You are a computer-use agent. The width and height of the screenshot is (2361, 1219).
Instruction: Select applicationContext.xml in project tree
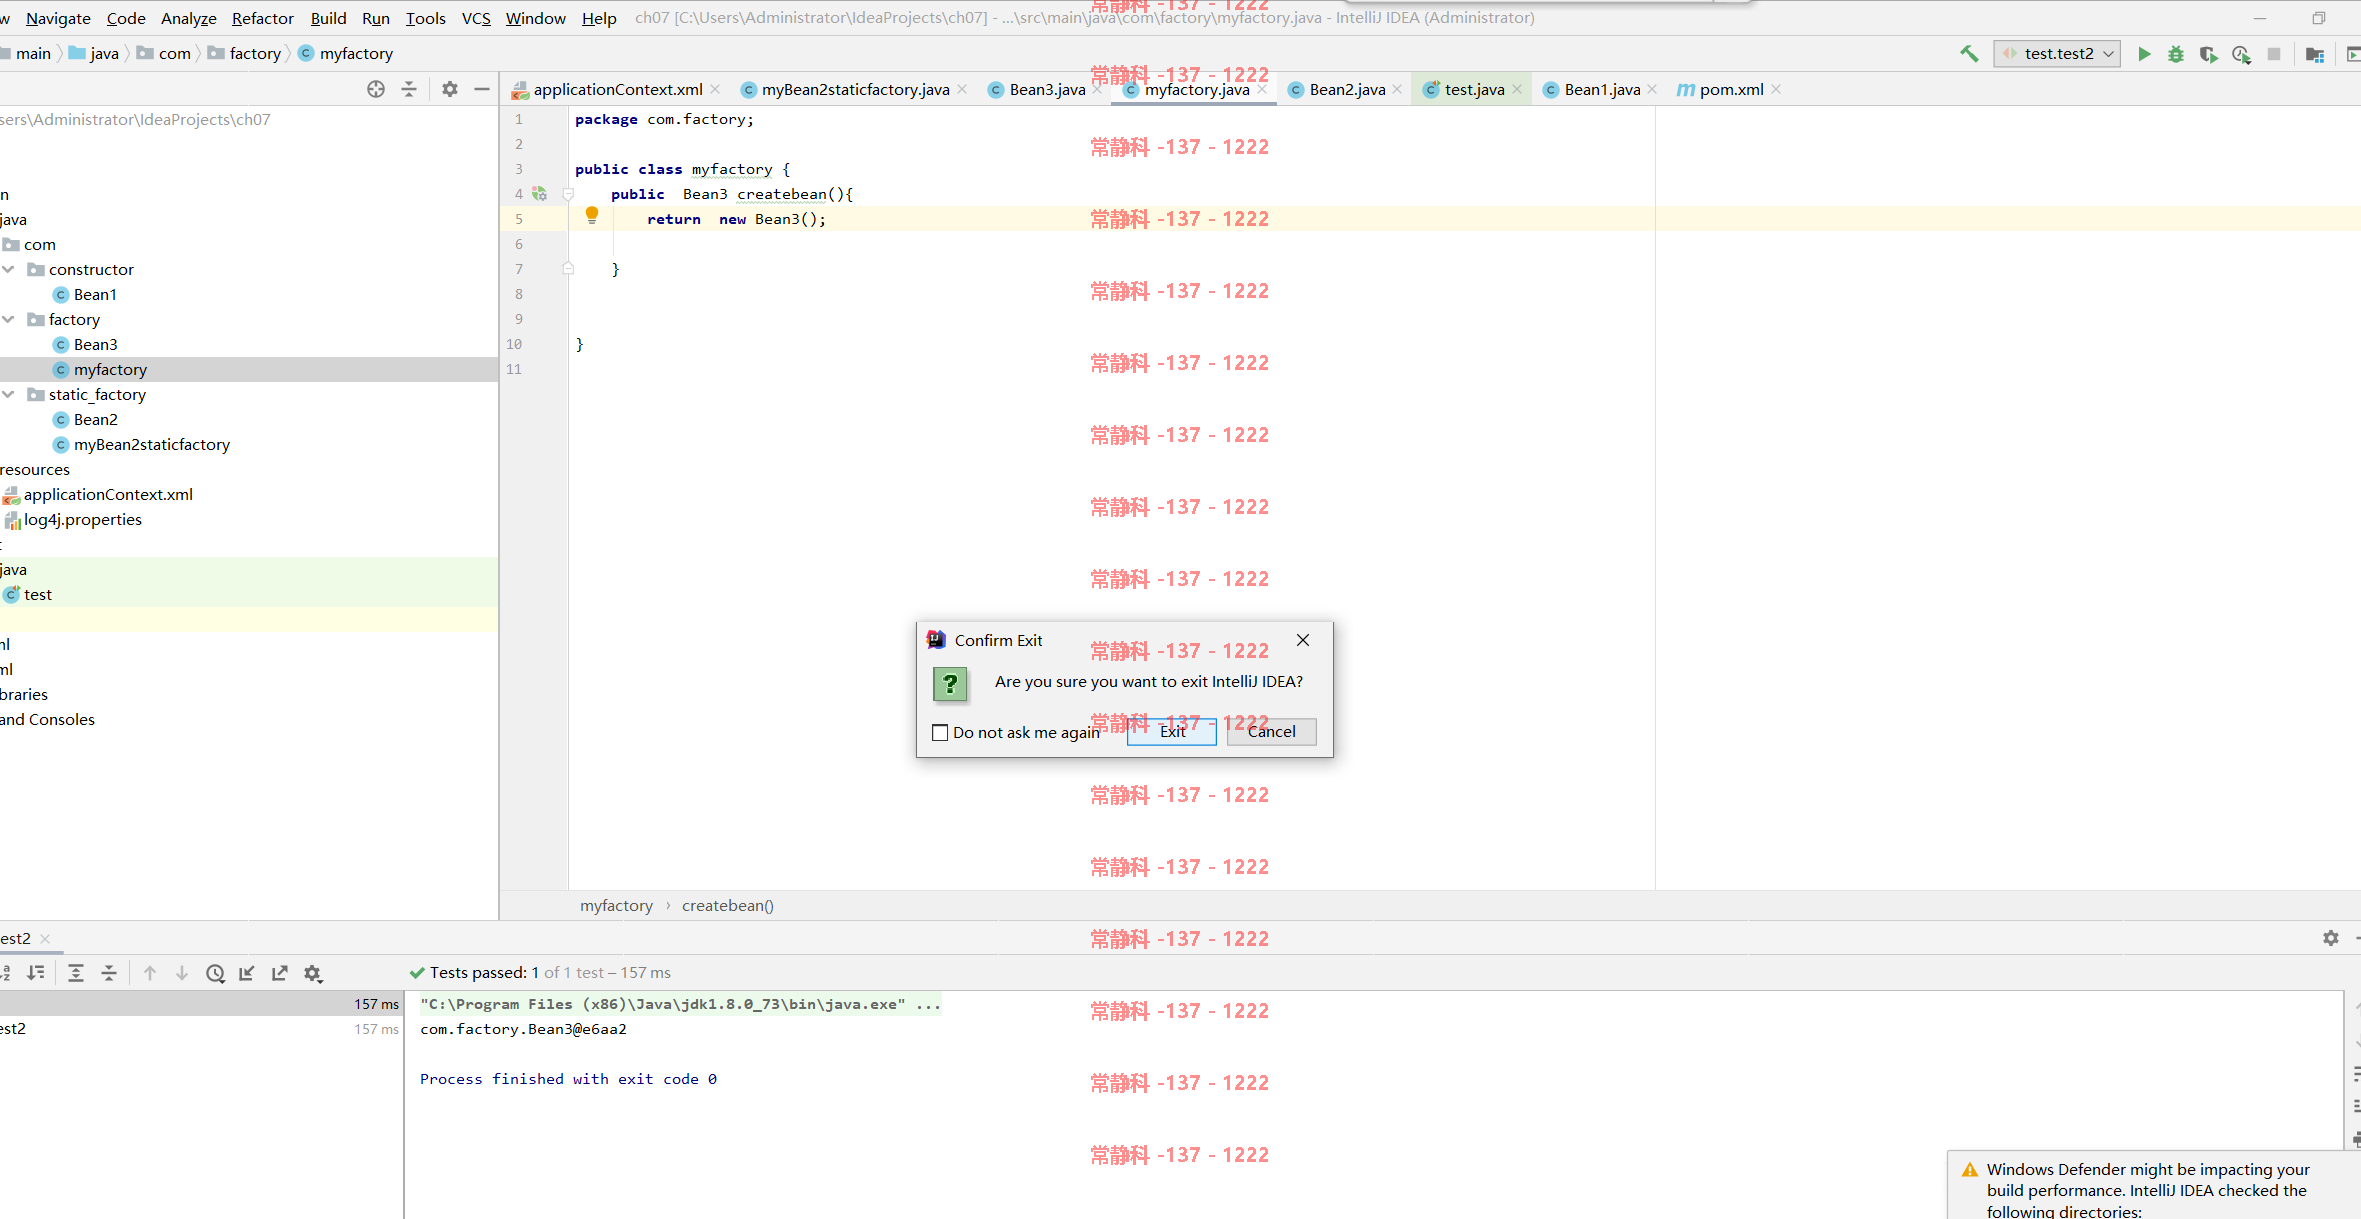pyautogui.click(x=108, y=494)
